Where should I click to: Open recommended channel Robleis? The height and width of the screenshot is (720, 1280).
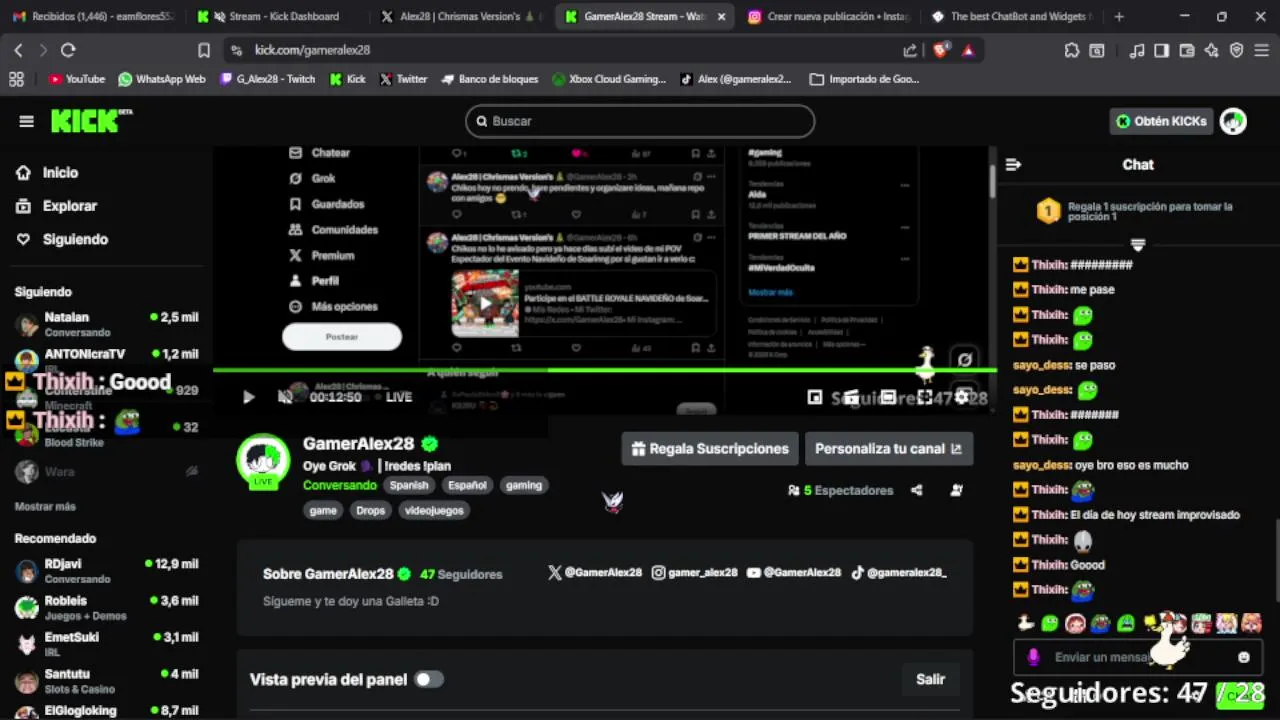click(106, 607)
